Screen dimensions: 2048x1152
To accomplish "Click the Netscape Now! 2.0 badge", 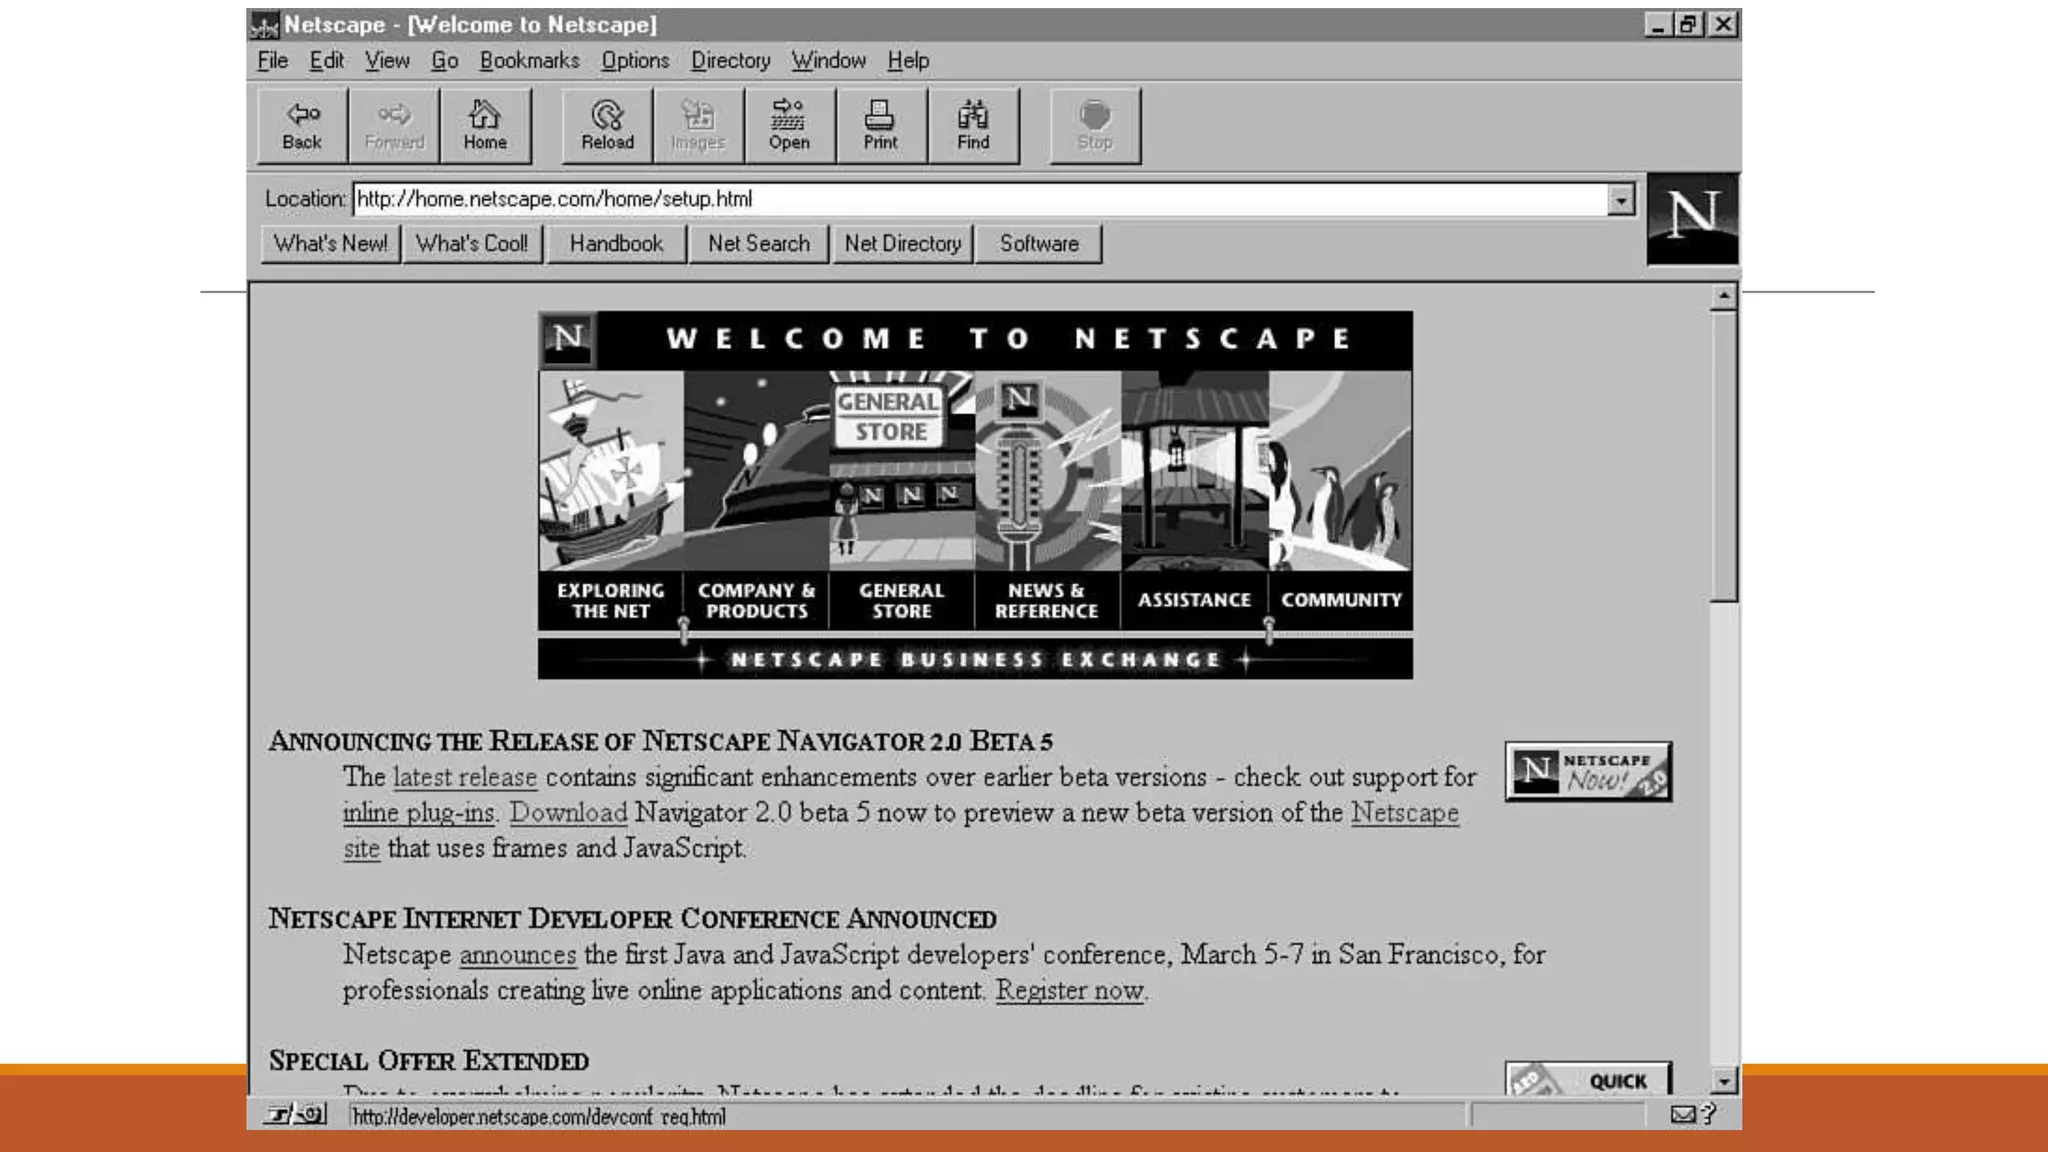I will point(1588,771).
